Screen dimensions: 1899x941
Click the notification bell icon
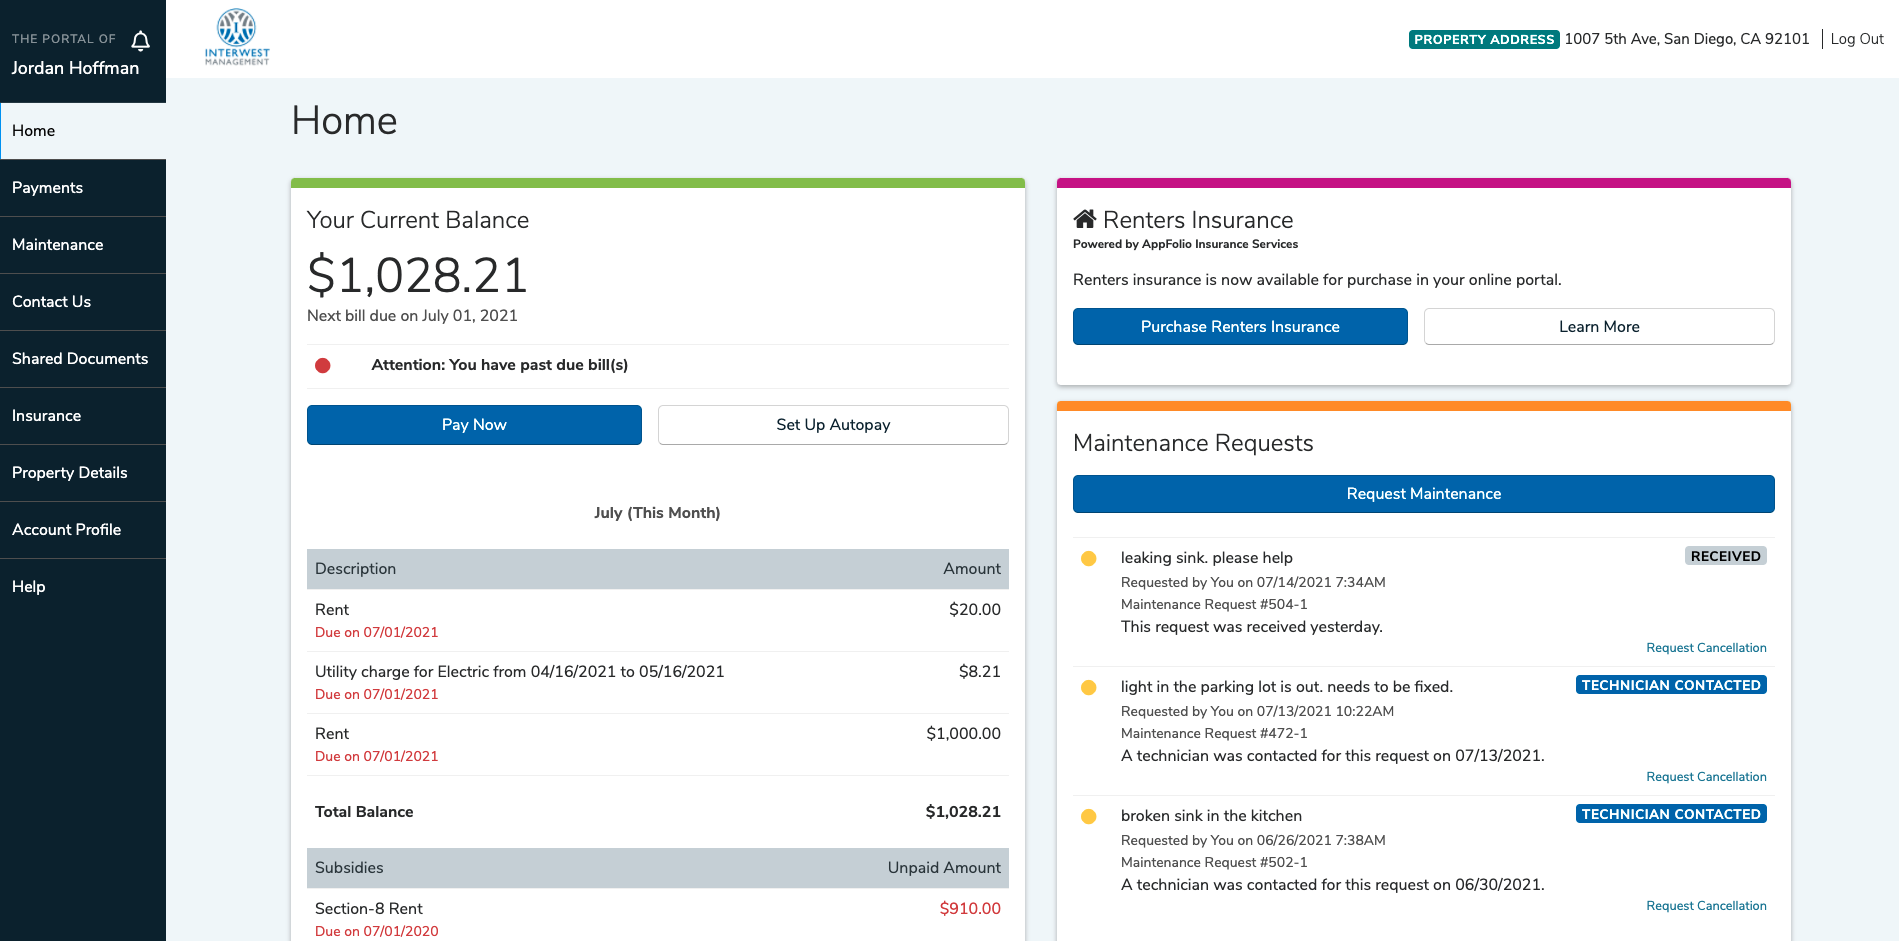pos(141,41)
